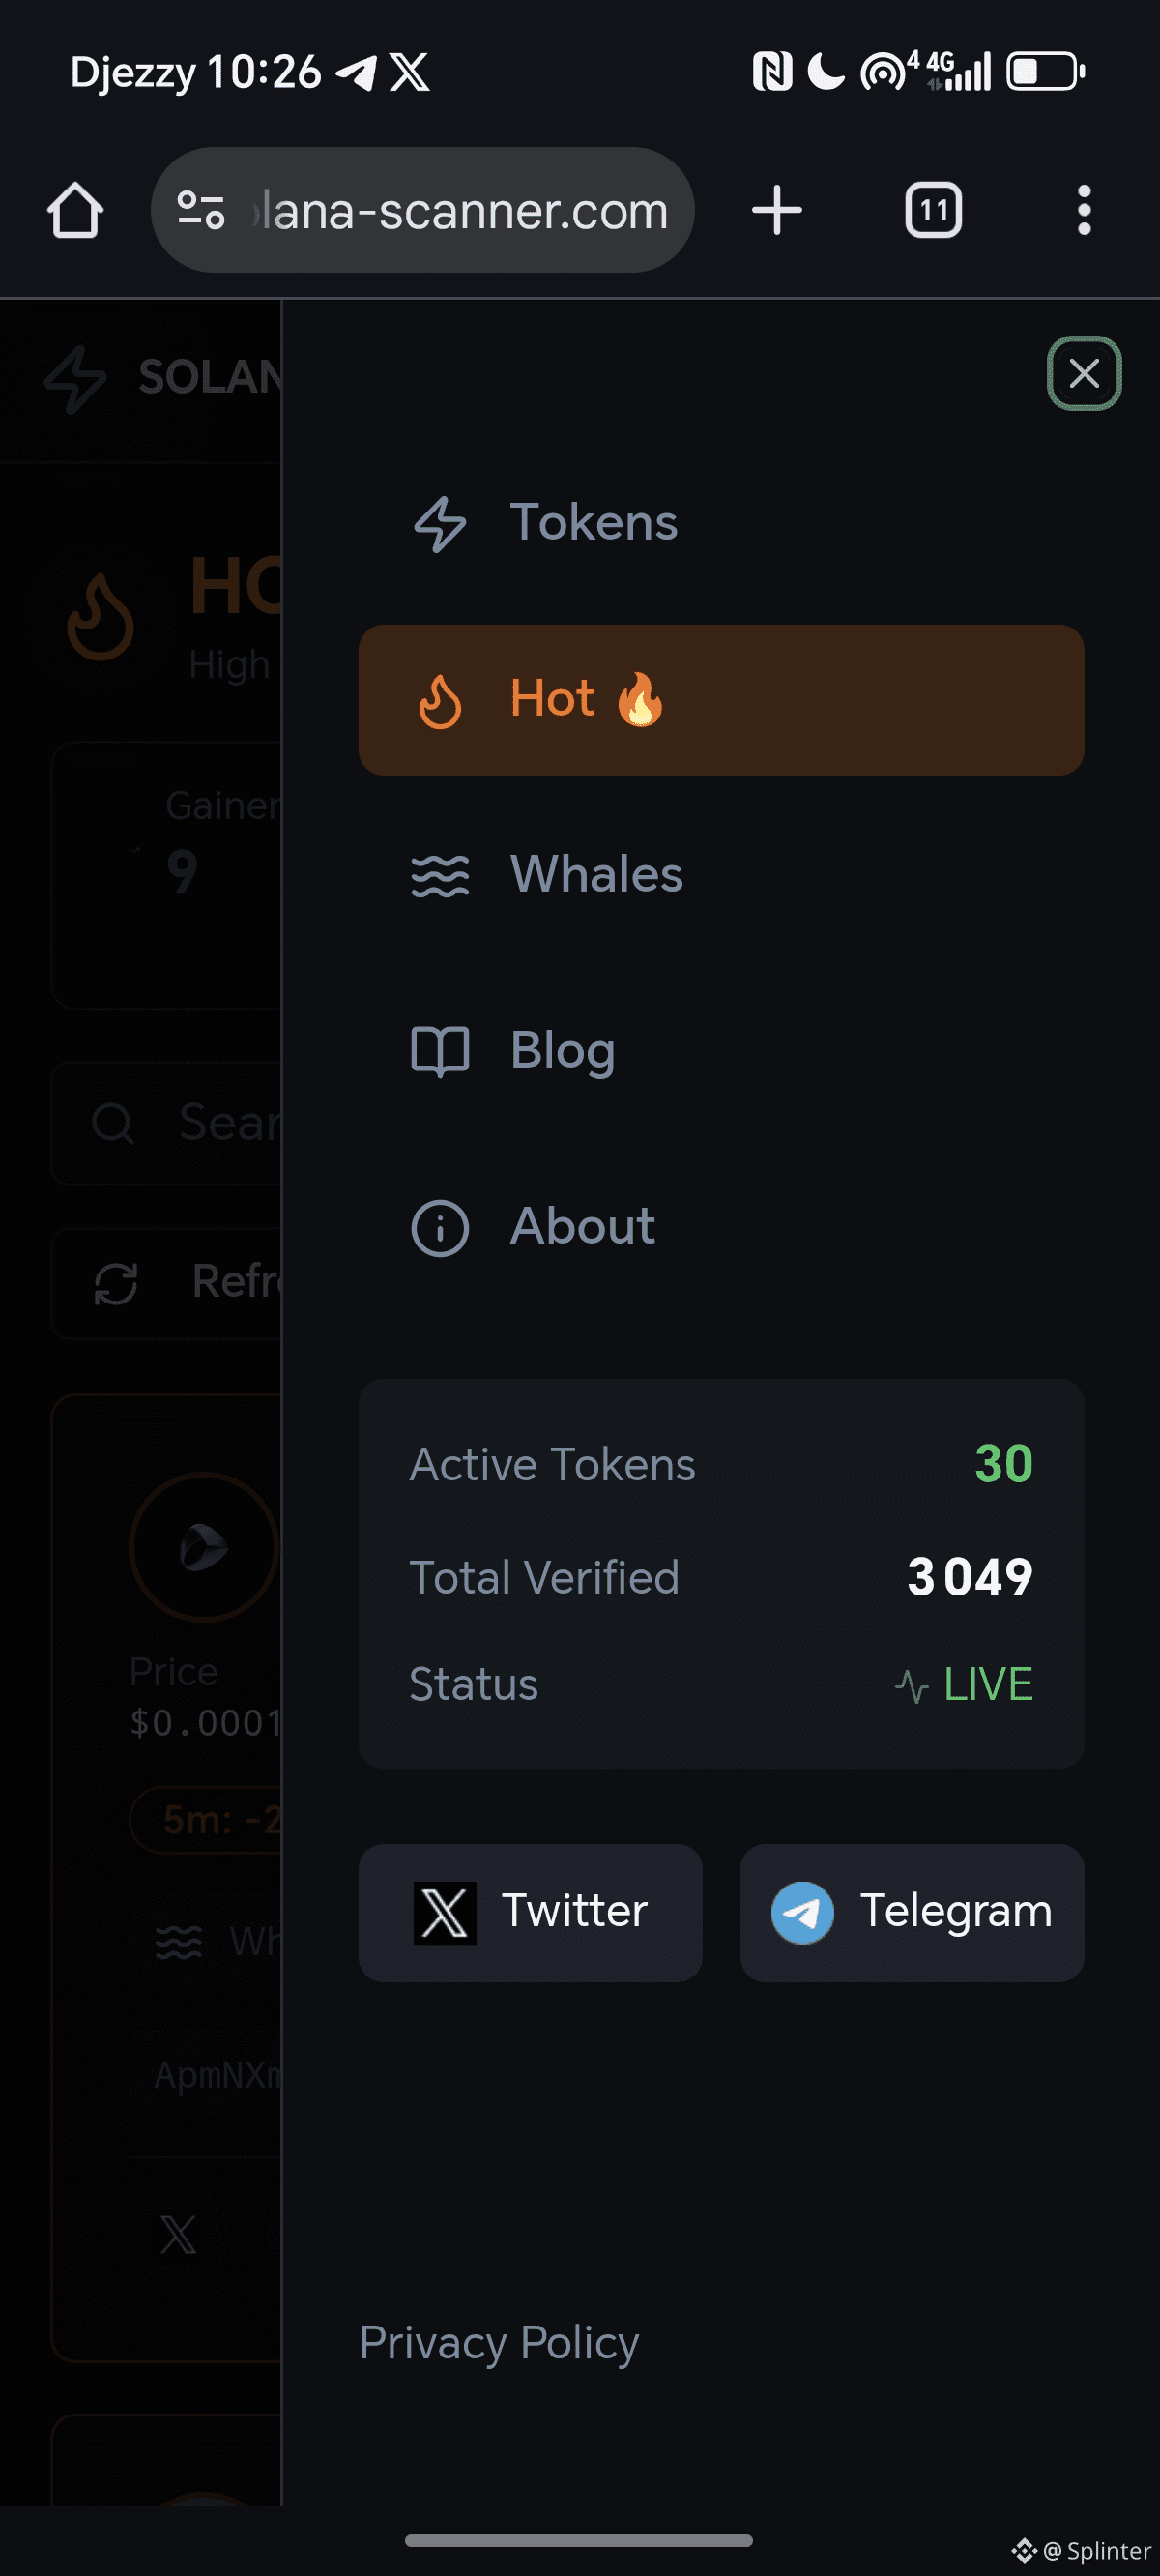Image resolution: width=1160 pixels, height=2576 pixels.
Task: Open a new tab with plus icon
Action: click(777, 211)
